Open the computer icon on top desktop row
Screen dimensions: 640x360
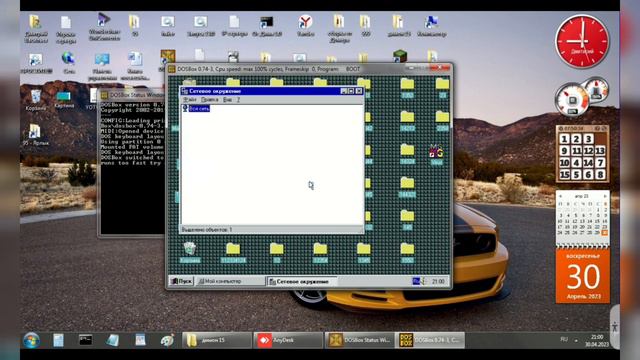pos(431,27)
